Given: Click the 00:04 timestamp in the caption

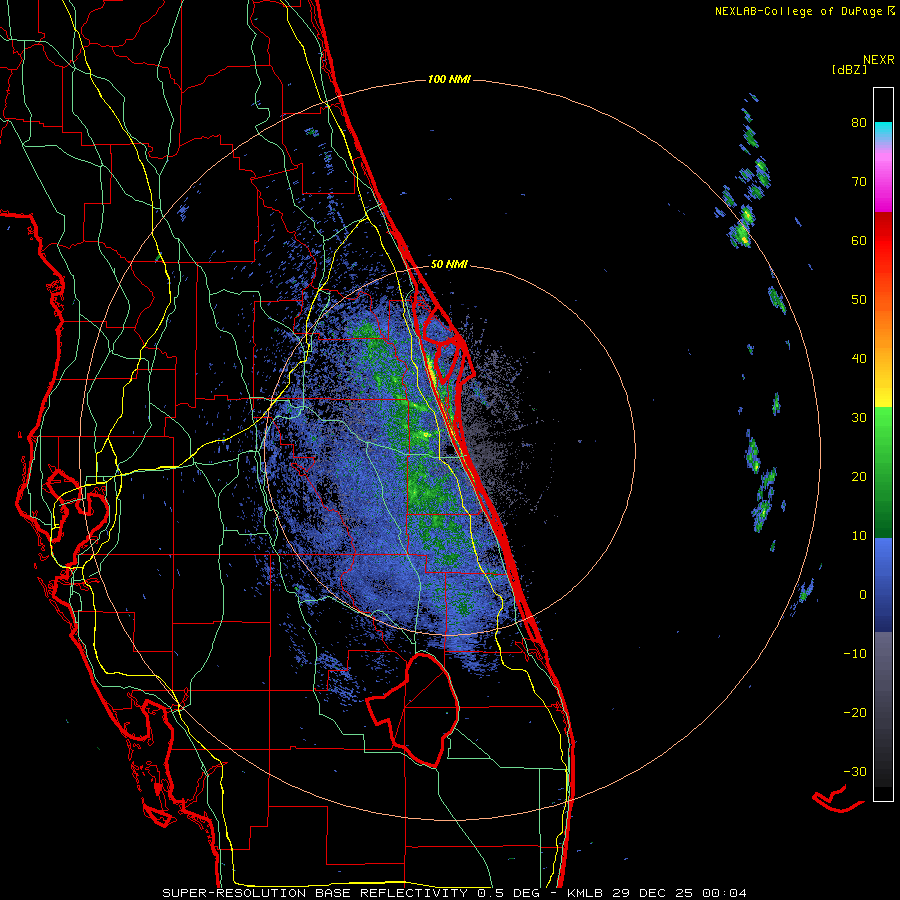Looking at the screenshot, I should pyautogui.click(x=723, y=893).
